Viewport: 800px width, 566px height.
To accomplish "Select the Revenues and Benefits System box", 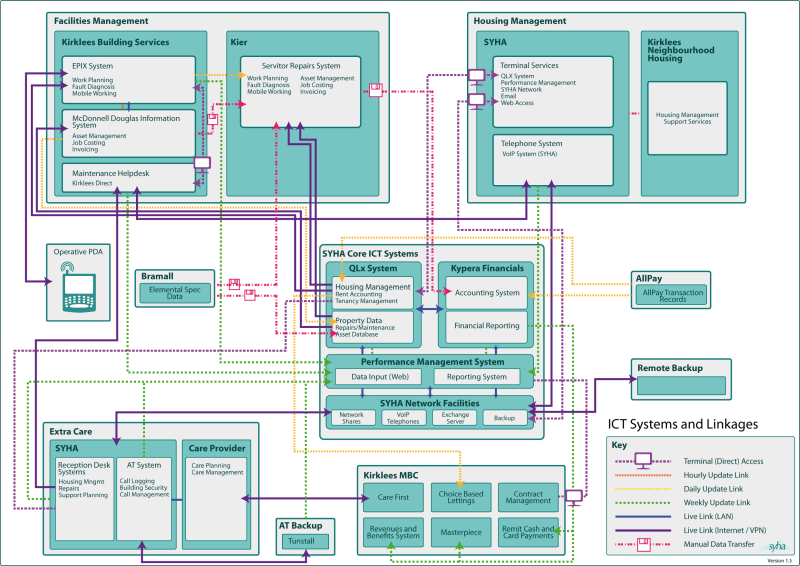I will [x=393, y=532].
